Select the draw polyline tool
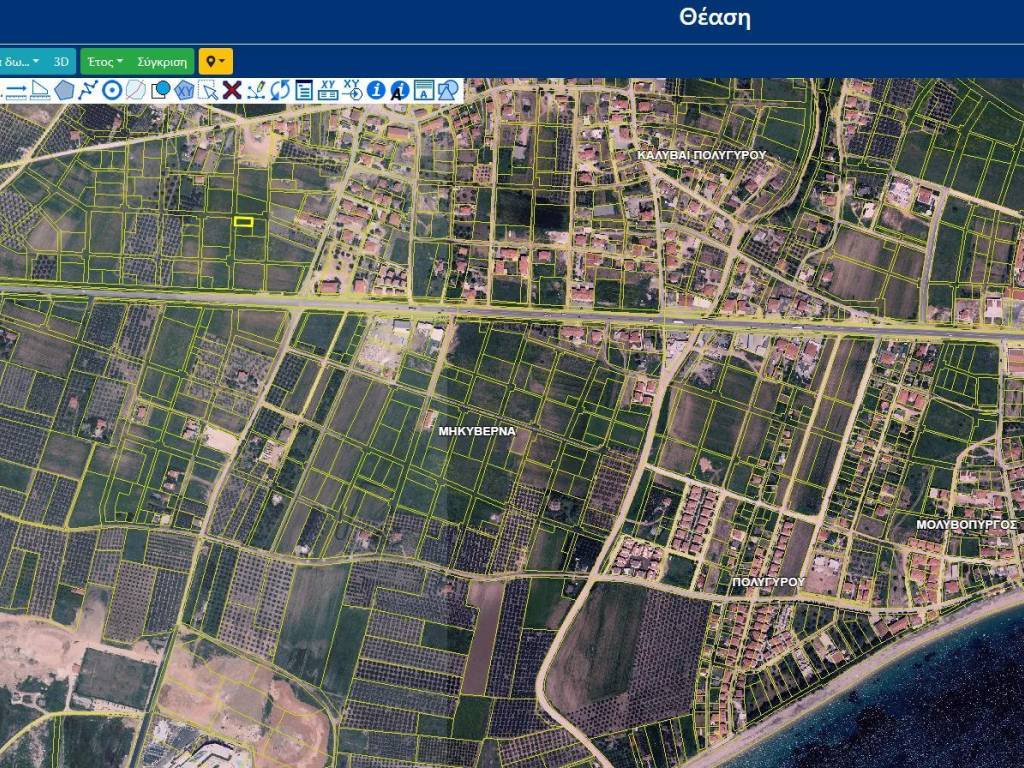Viewport: 1024px width, 768px height. pyautogui.click(x=88, y=90)
